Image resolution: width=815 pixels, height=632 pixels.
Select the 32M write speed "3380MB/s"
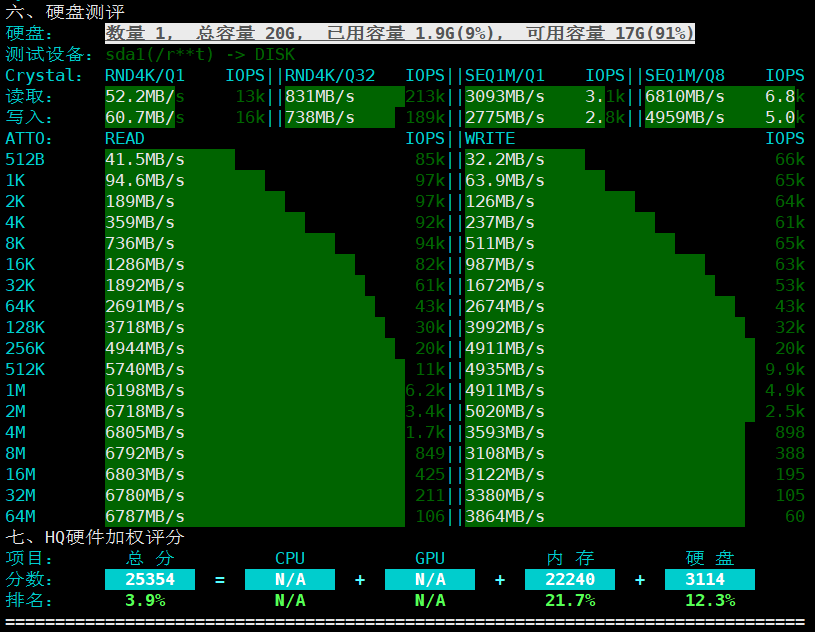505,495
